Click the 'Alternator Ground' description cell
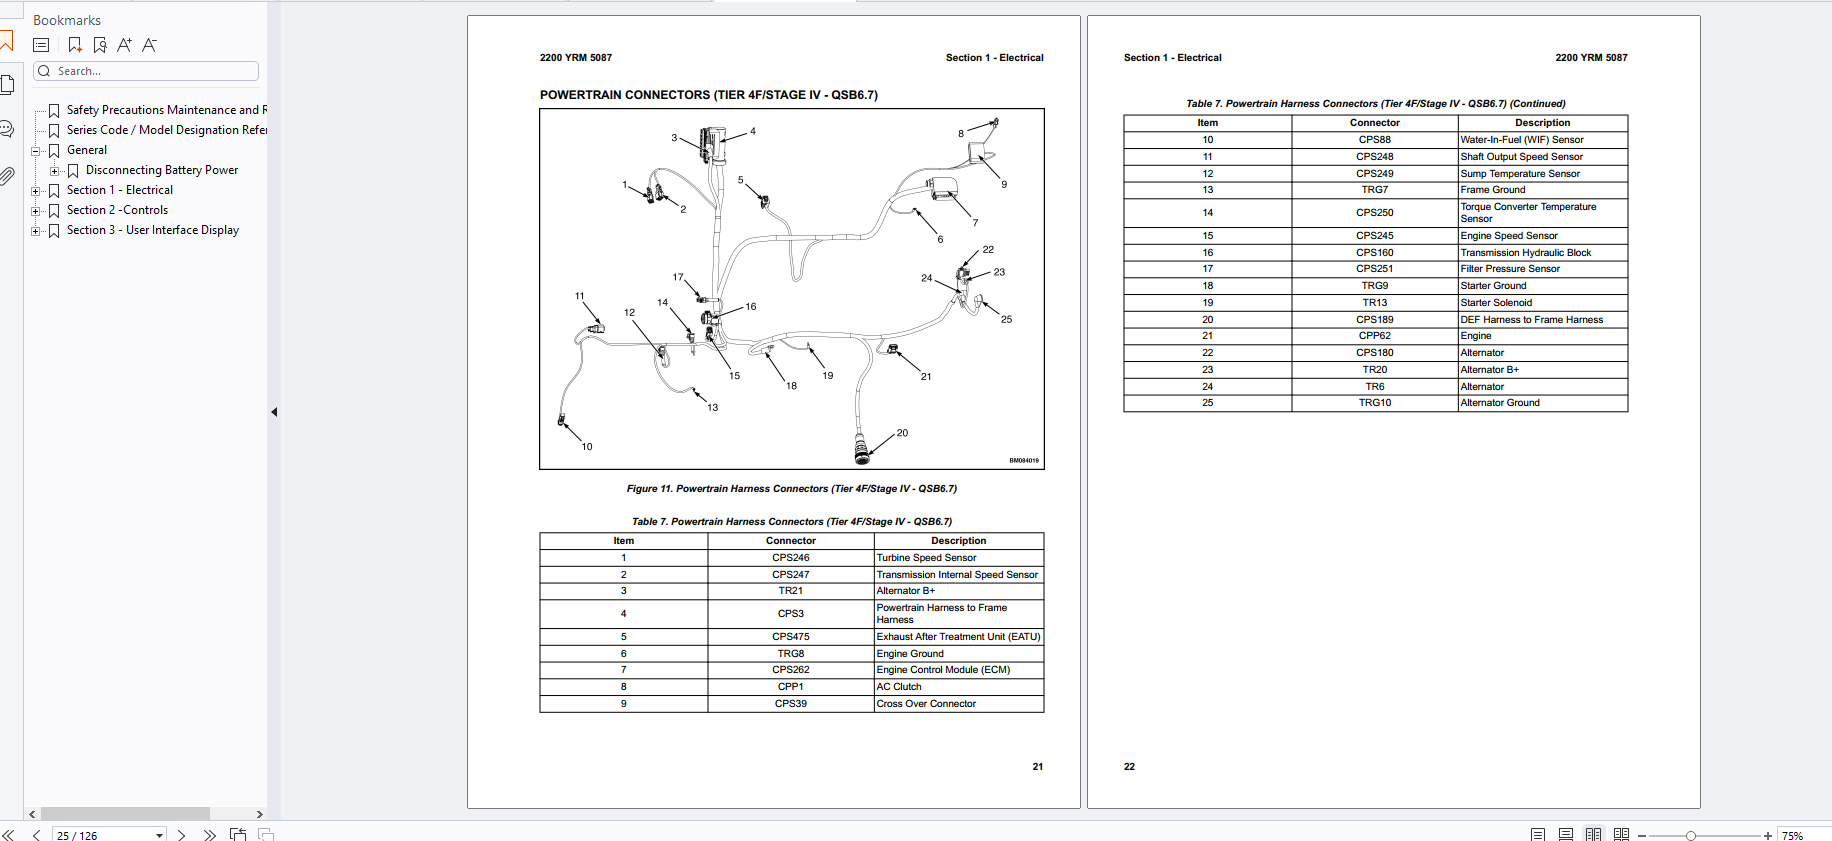This screenshot has width=1832, height=841. 1543,403
